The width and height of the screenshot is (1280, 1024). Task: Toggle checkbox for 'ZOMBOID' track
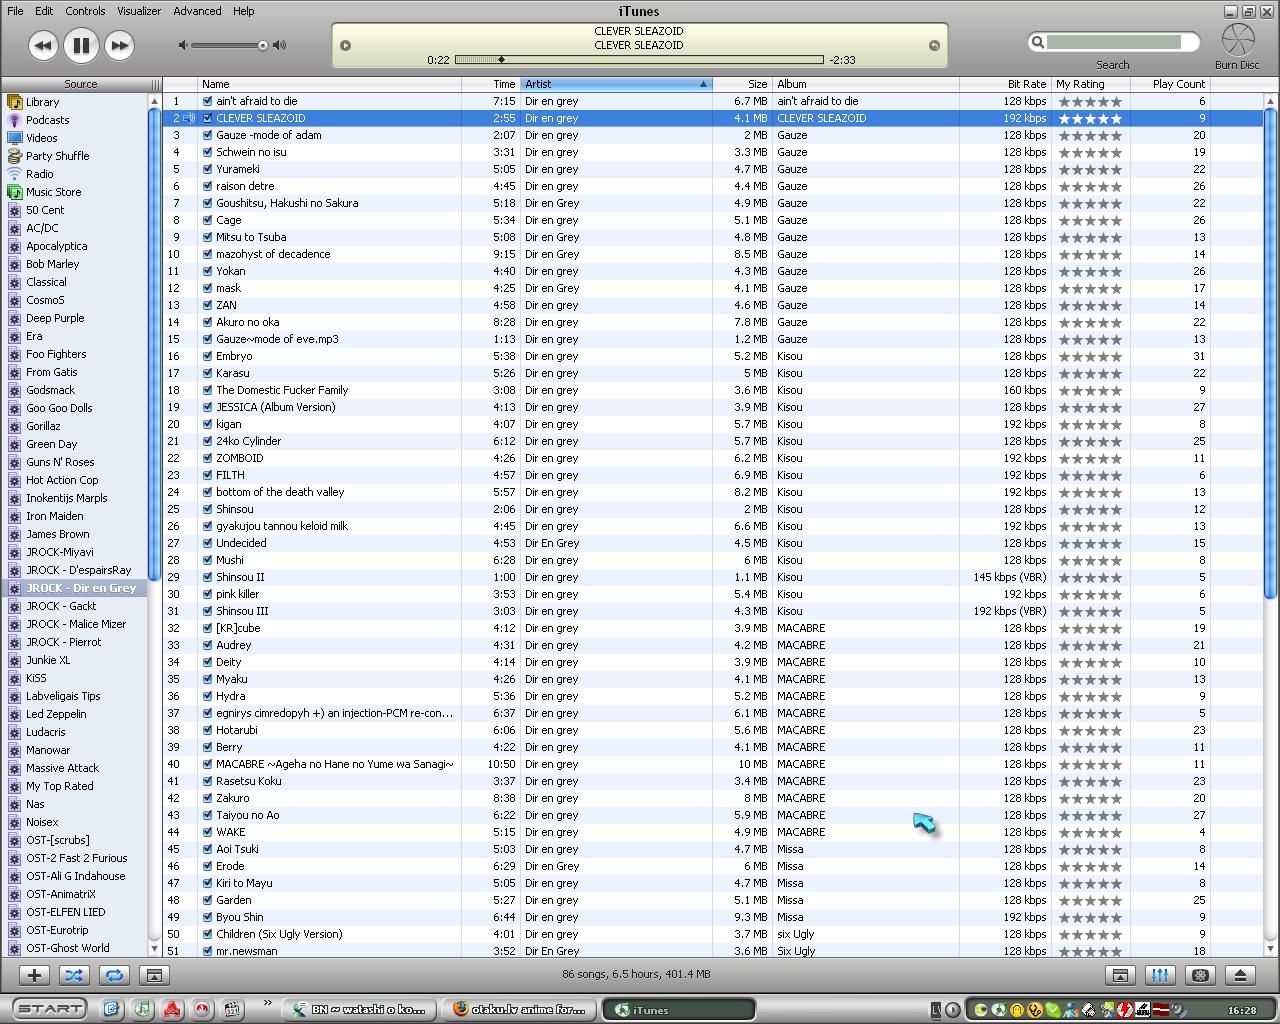(207, 458)
